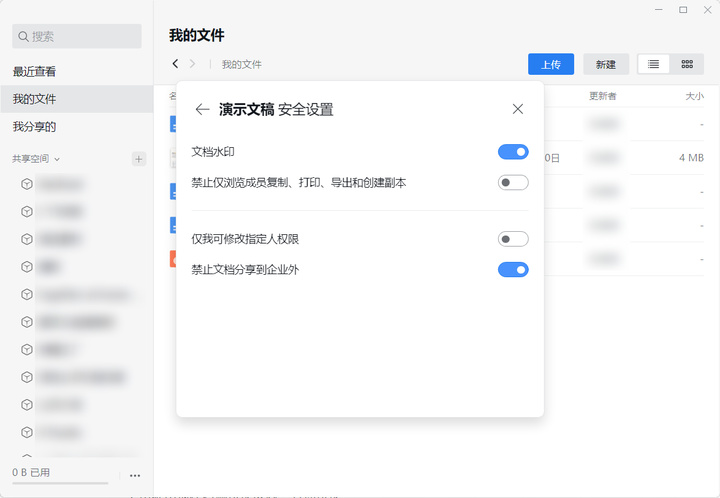Click the 更新者 column header
Viewport: 720px width, 498px height.
click(x=602, y=96)
